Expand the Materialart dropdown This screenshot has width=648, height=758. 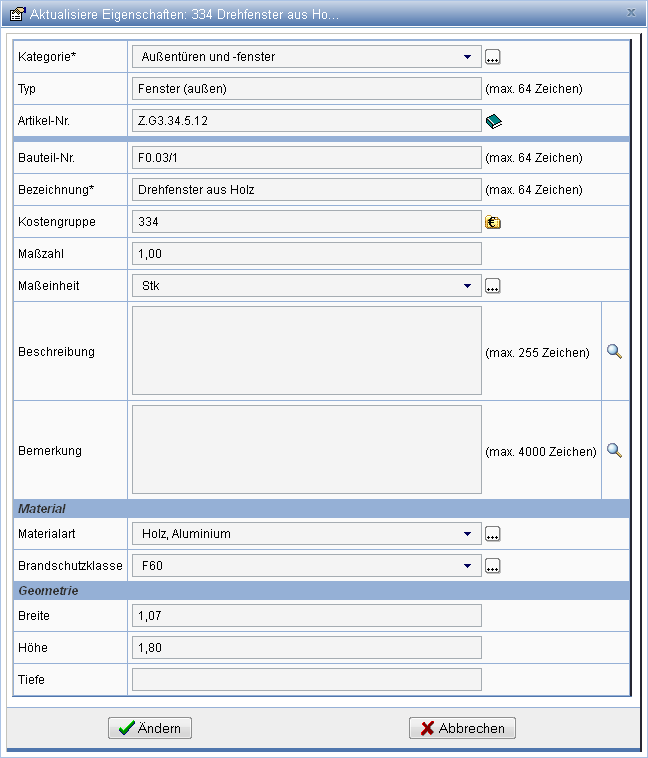pyautogui.click(x=467, y=534)
